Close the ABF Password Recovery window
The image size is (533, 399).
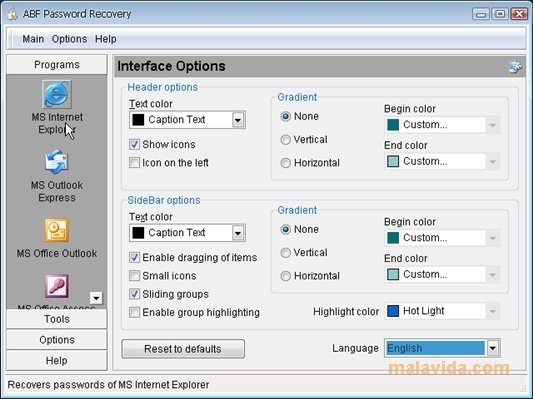point(519,14)
